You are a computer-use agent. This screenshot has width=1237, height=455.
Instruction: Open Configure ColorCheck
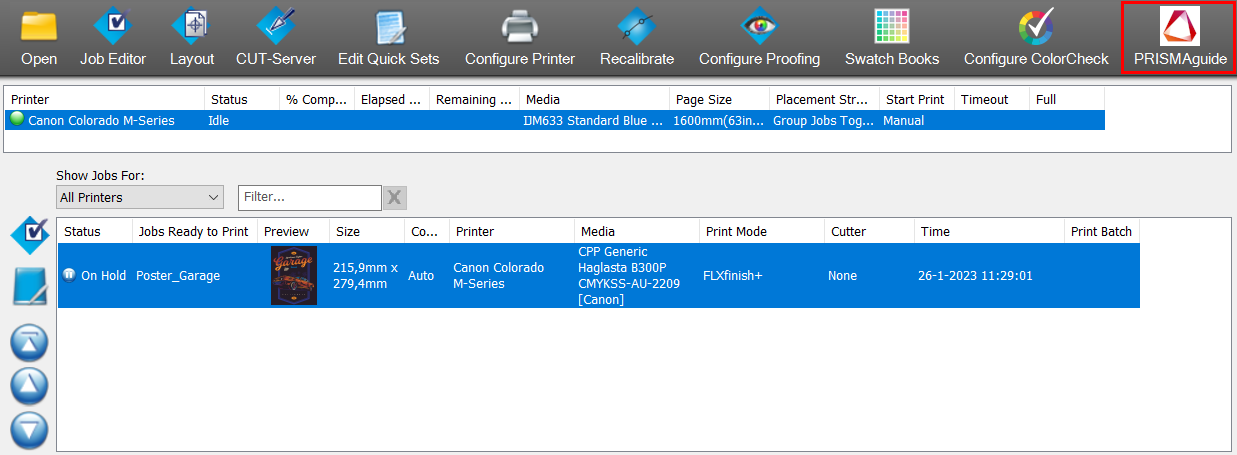tap(1036, 27)
